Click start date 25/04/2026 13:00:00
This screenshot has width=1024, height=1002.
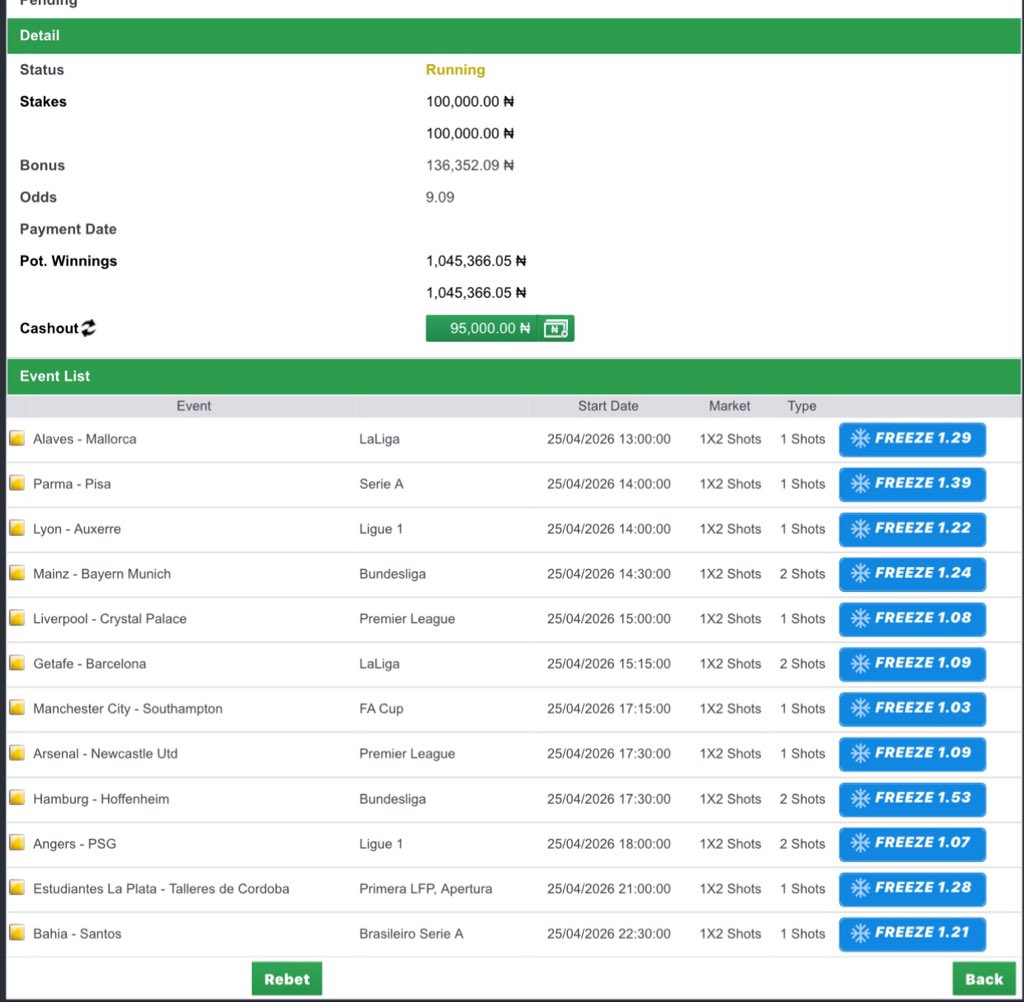point(609,439)
